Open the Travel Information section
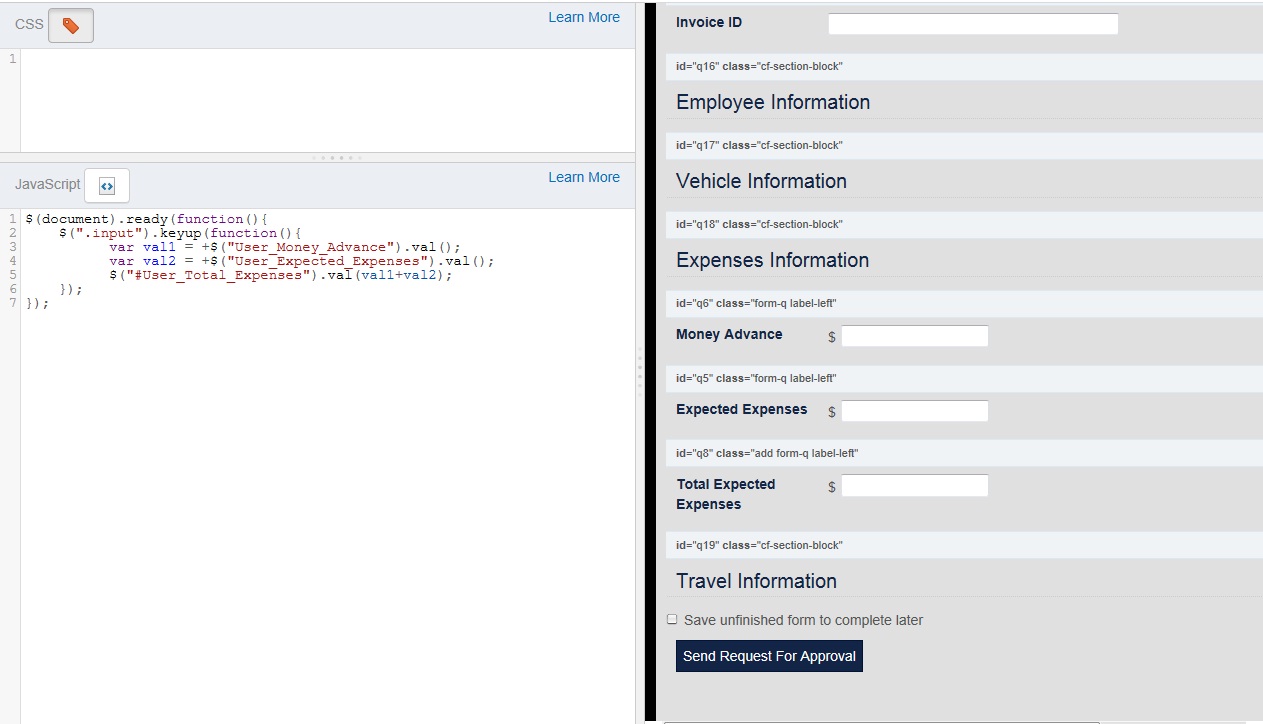The width and height of the screenshot is (1263, 724). click(756, 581)
